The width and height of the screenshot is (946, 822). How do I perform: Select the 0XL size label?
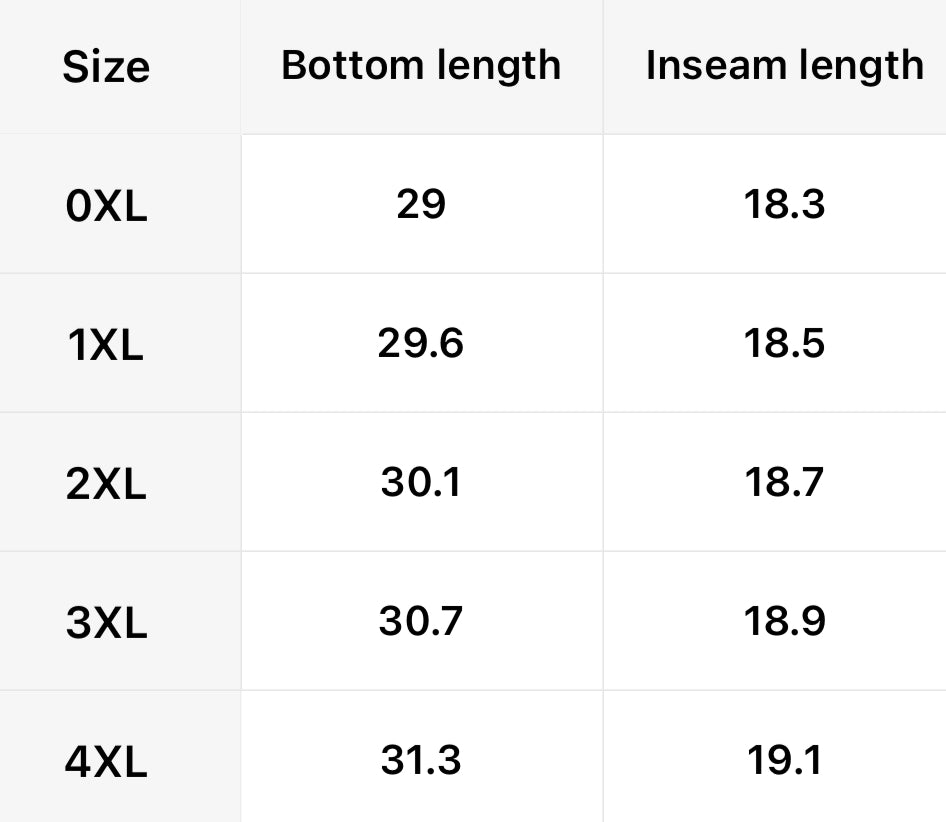(x=106, y=207)
